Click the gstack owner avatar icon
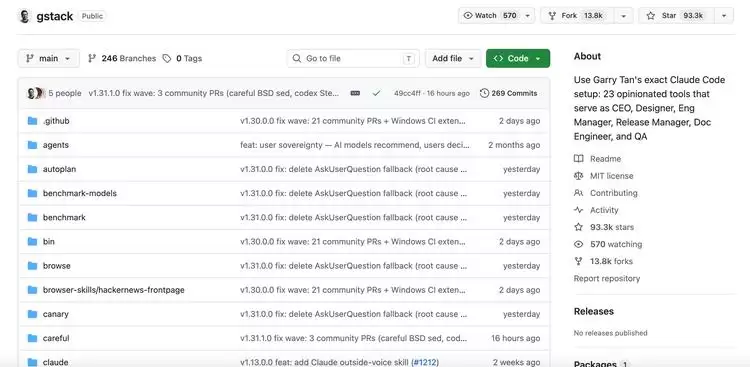 [24, 16]
